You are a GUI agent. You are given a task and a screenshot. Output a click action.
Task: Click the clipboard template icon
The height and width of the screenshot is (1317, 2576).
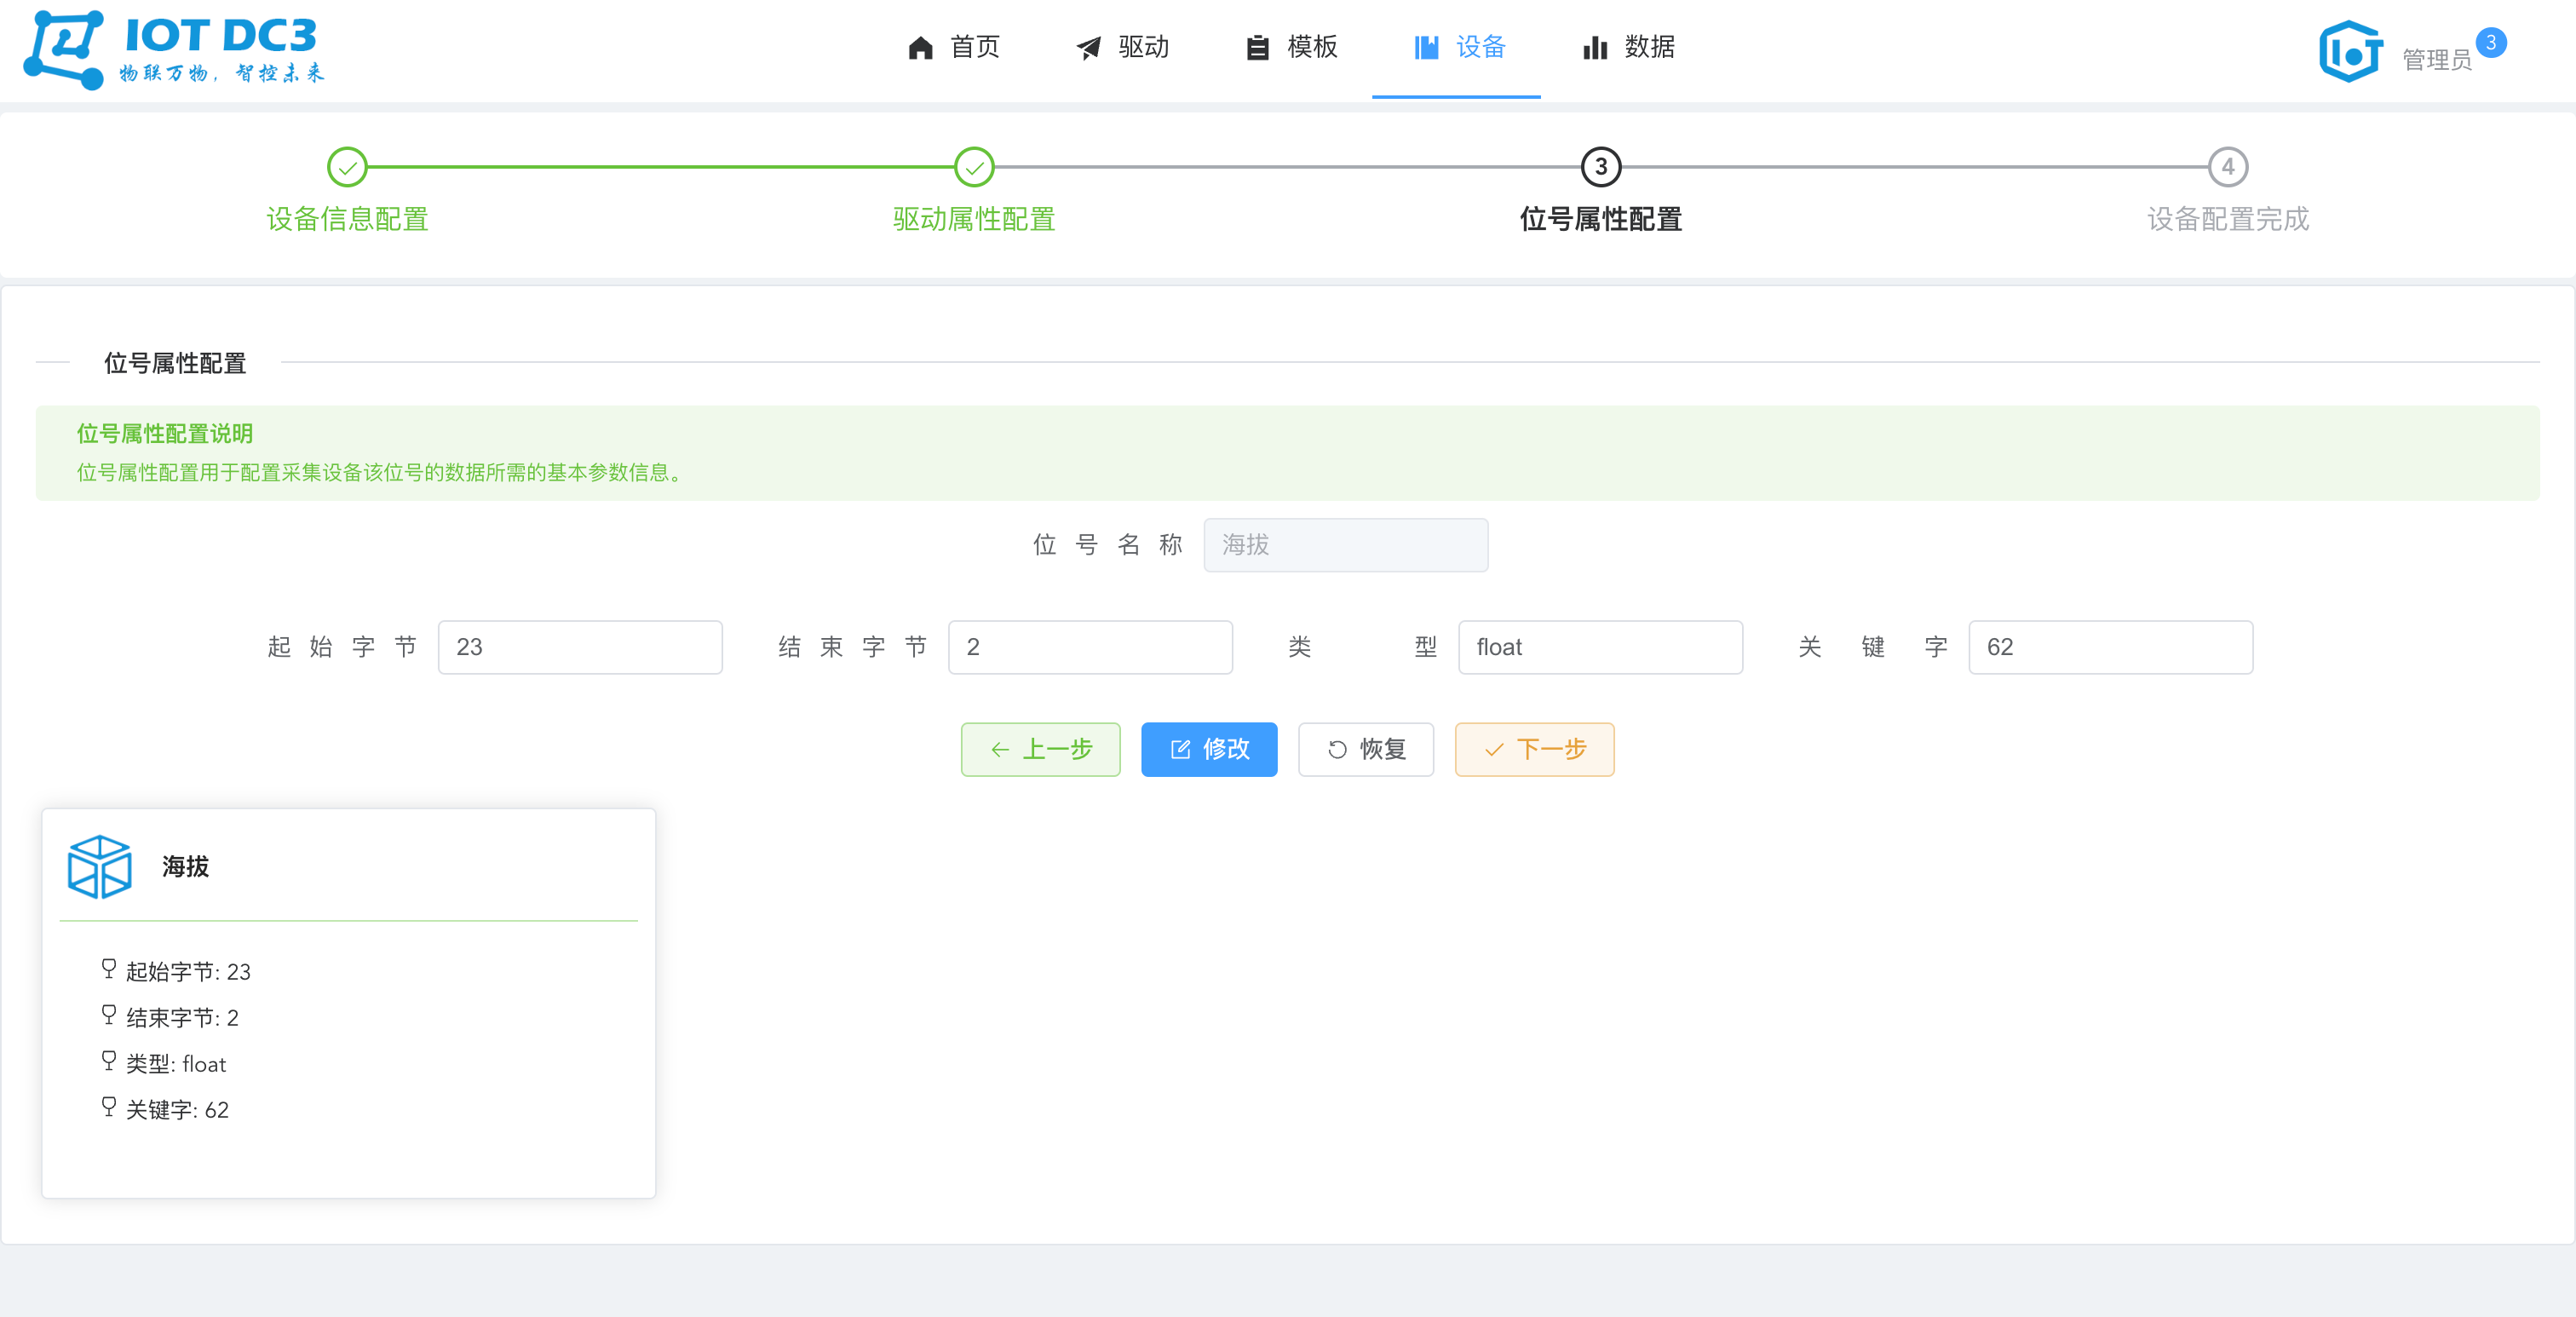pos(1257,48)
